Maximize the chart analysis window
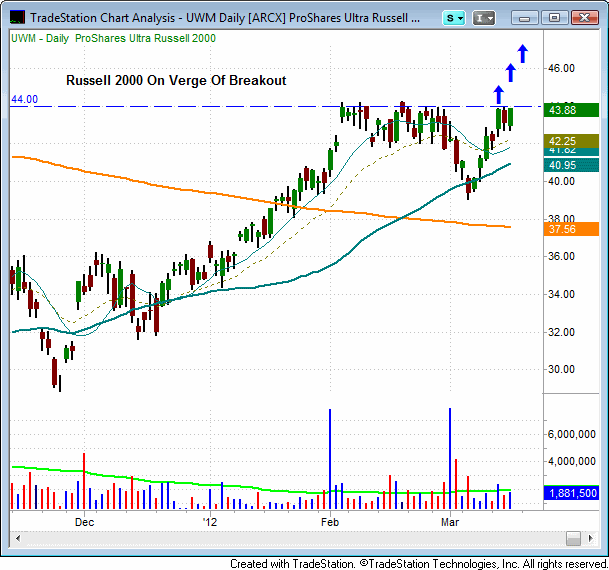The width and height of the screenshot is (609, 570). coord(553,17)
